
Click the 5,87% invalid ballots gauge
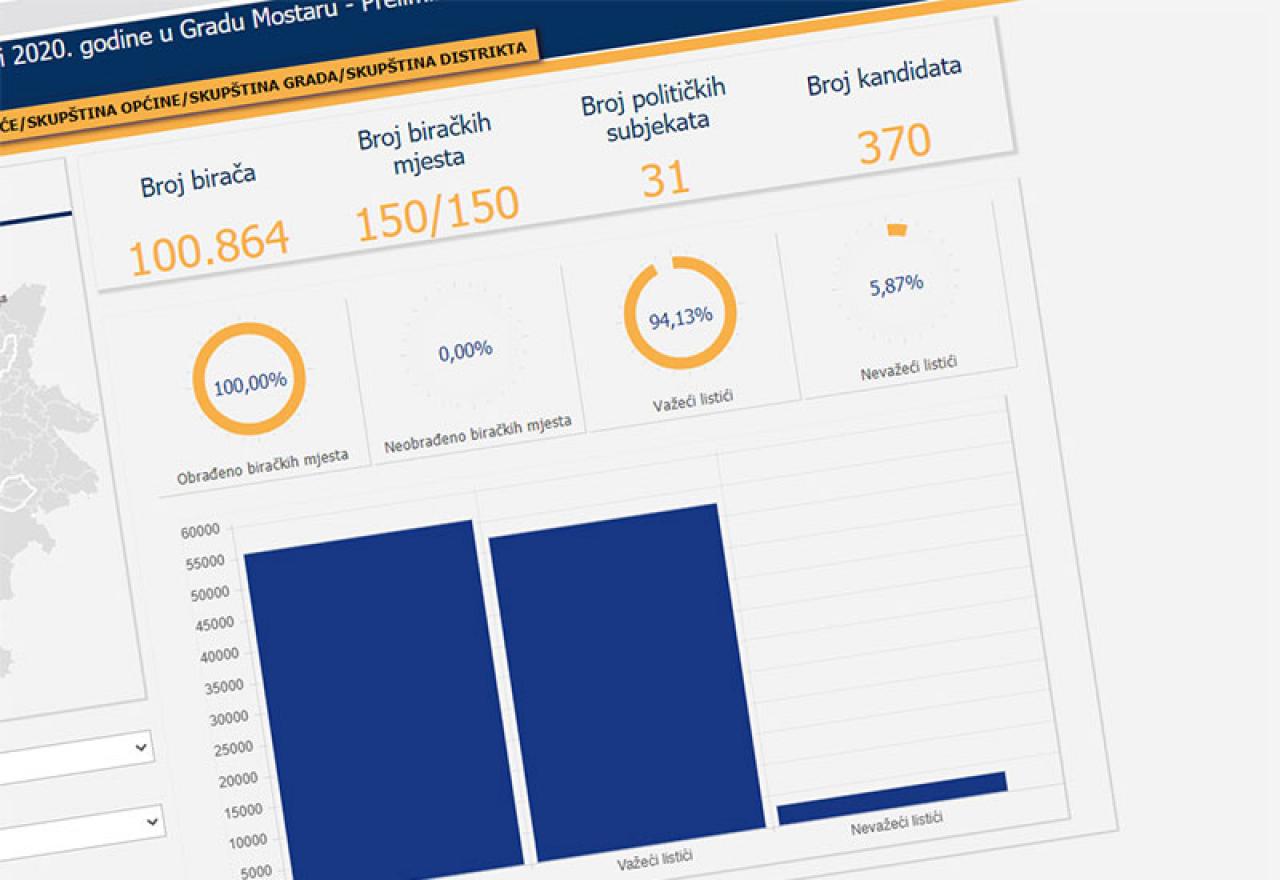coord(896,285)
